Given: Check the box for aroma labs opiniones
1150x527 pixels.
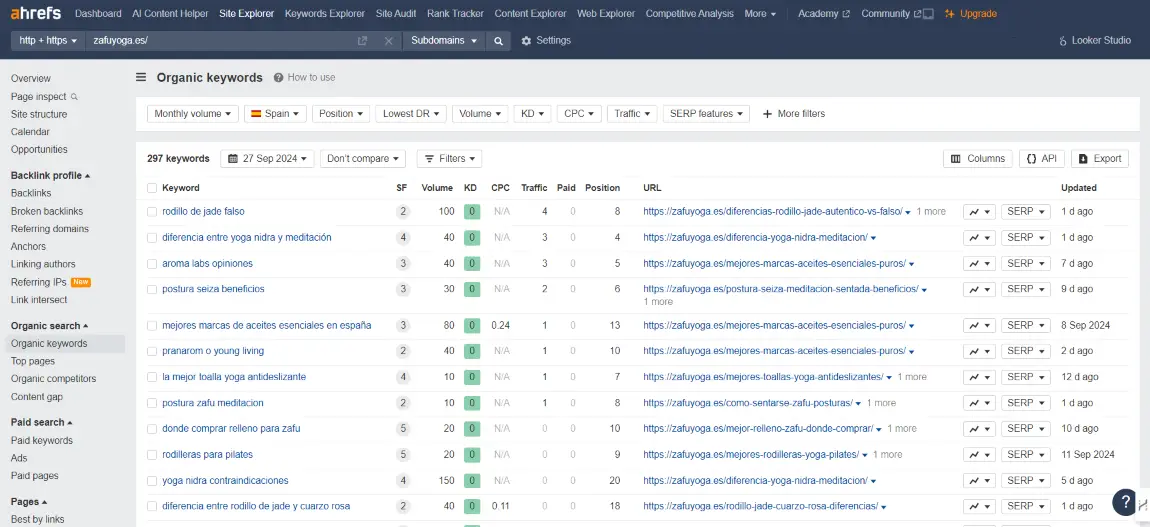Looking at the screenshot, I should tap(152, 263).
